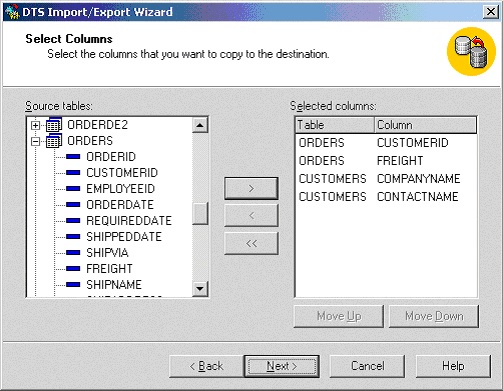This screenshot has width=503, height=391.
Task: Select FREIGHT in the source tree
Action: (x=109, y=269)
